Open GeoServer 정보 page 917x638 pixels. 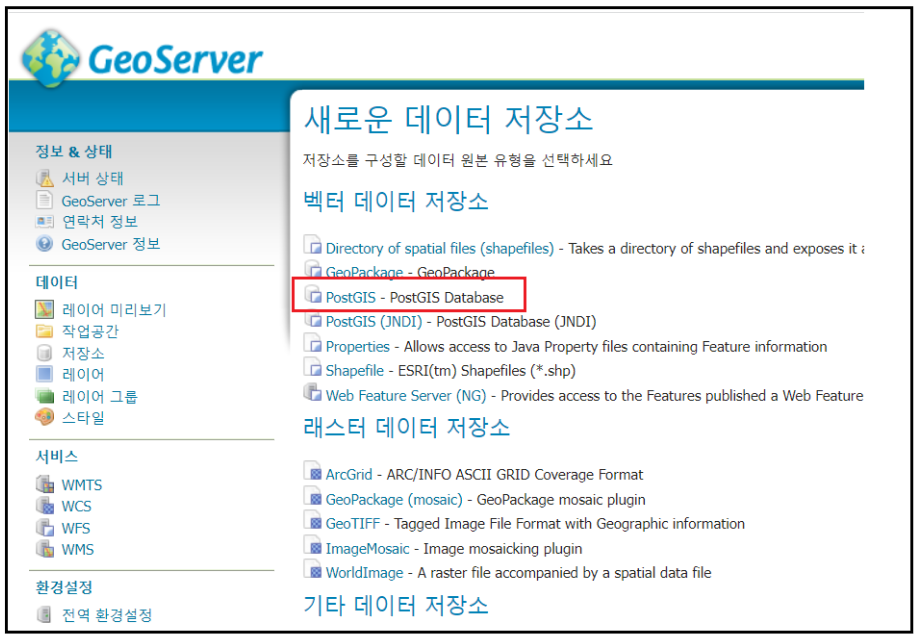click(111, 244)
